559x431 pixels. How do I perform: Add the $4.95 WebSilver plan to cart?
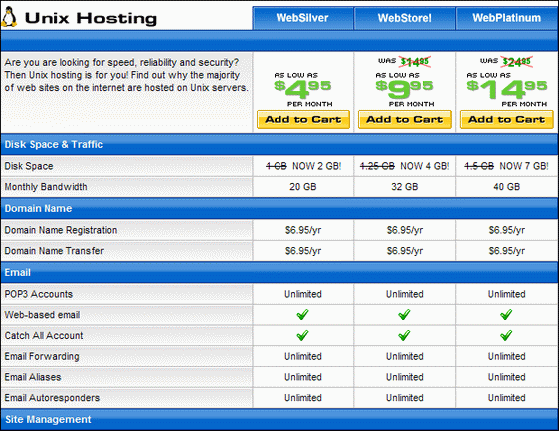click(303, 119)
